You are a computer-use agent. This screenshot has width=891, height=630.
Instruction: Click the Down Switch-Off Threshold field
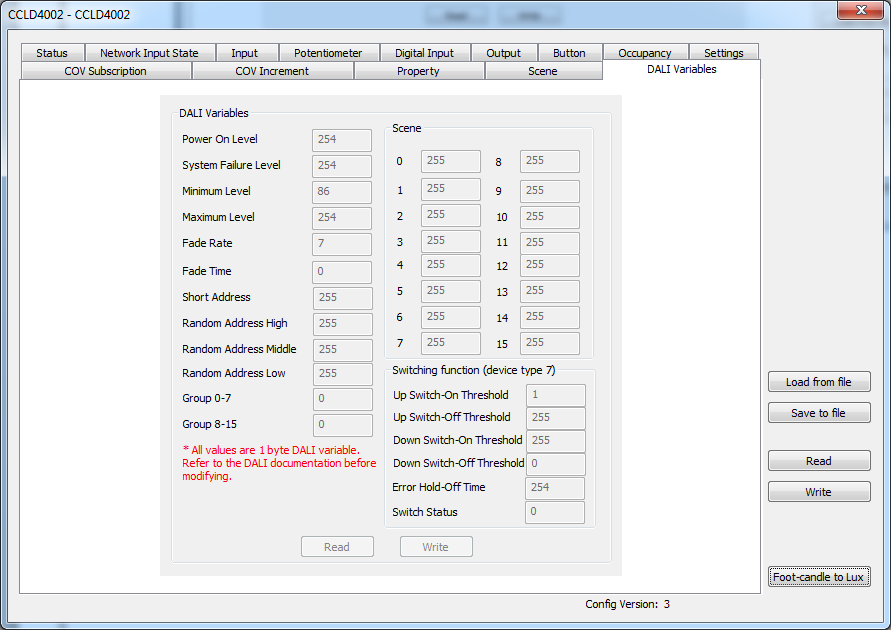coord(555,464)
